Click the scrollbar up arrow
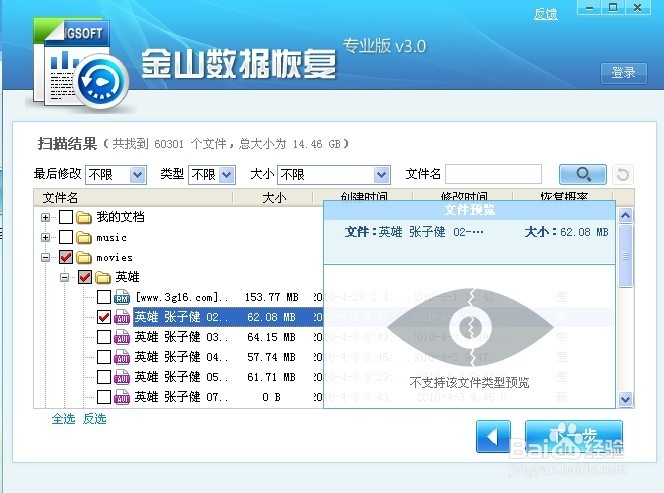Screen dimensions: 664x493 [625, 216]
